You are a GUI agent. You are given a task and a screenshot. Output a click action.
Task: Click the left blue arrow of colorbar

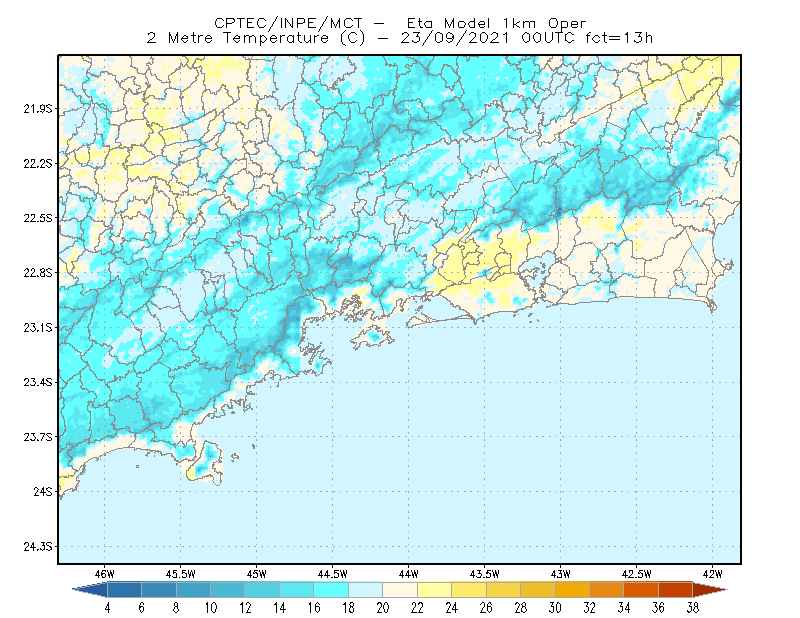tap(90, 590)
